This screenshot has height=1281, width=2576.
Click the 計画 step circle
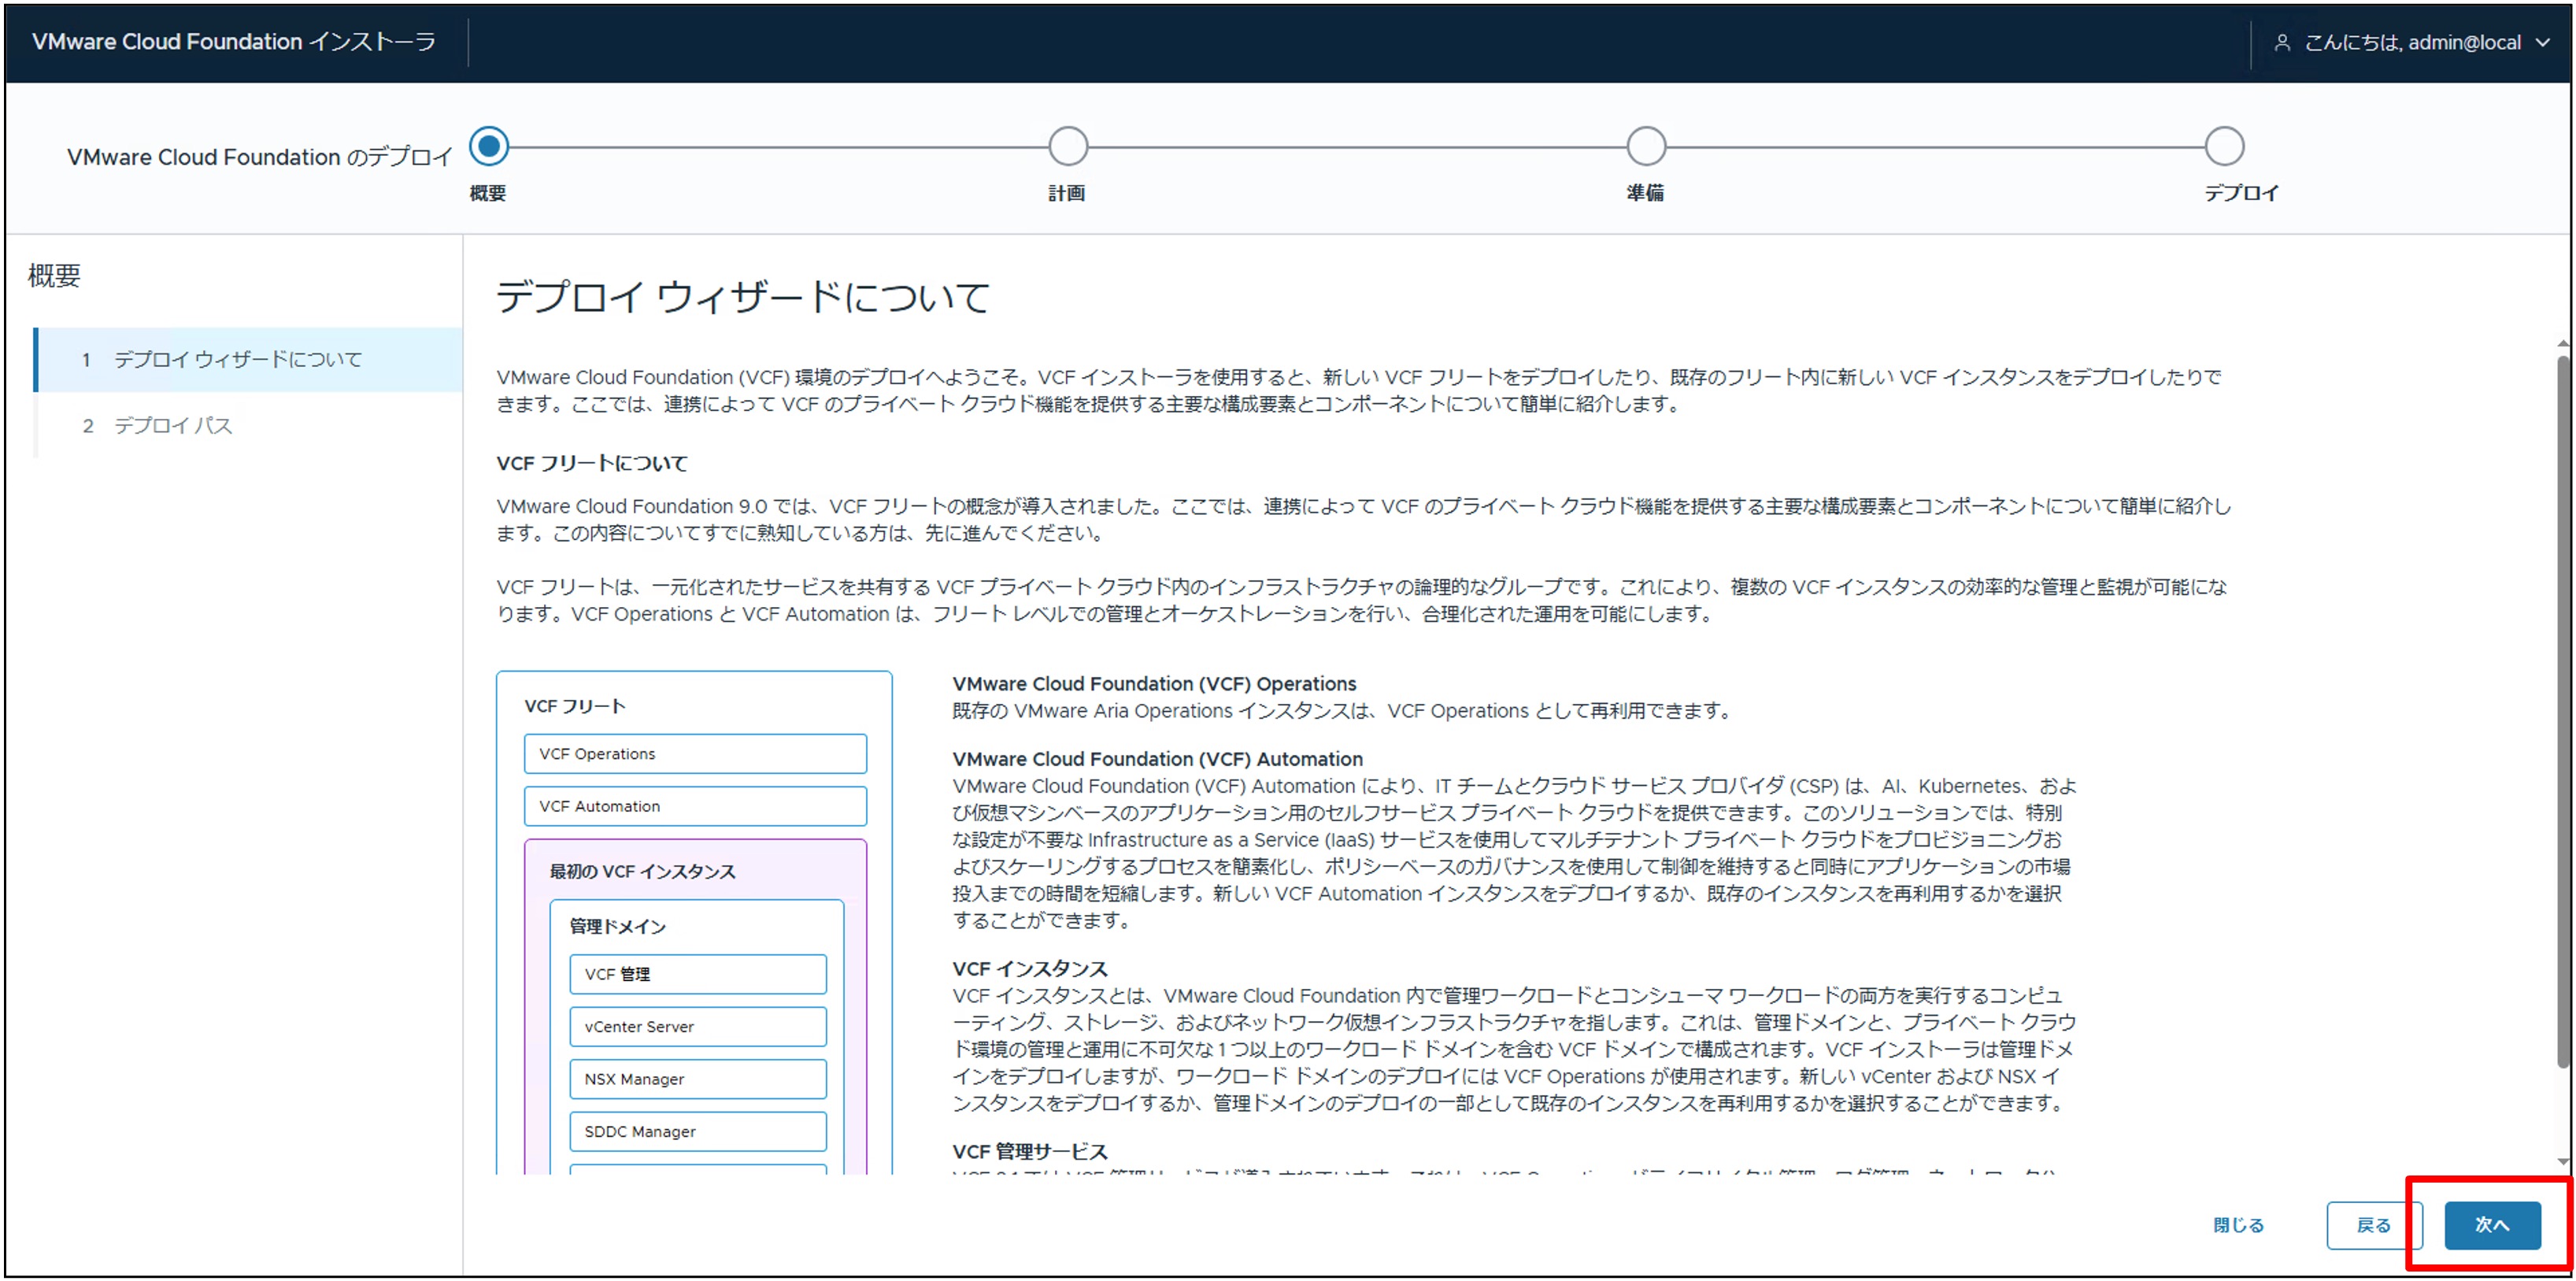[1068, 147]
